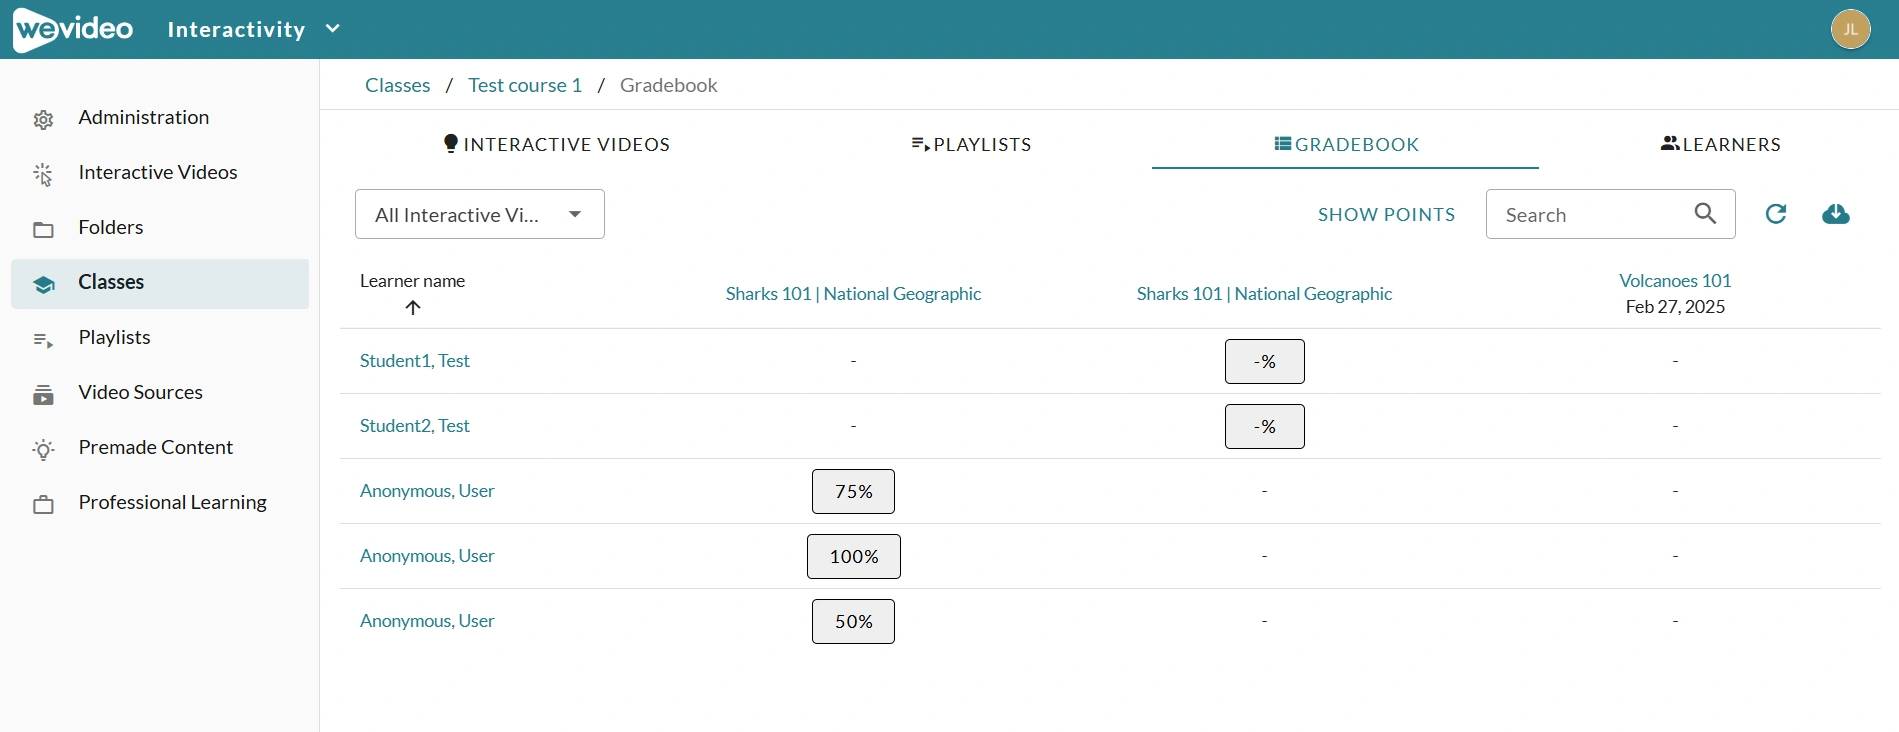
Task: Switch to the Interactive Videos tab
Action: pyautogui.click(x=556, y=144)
